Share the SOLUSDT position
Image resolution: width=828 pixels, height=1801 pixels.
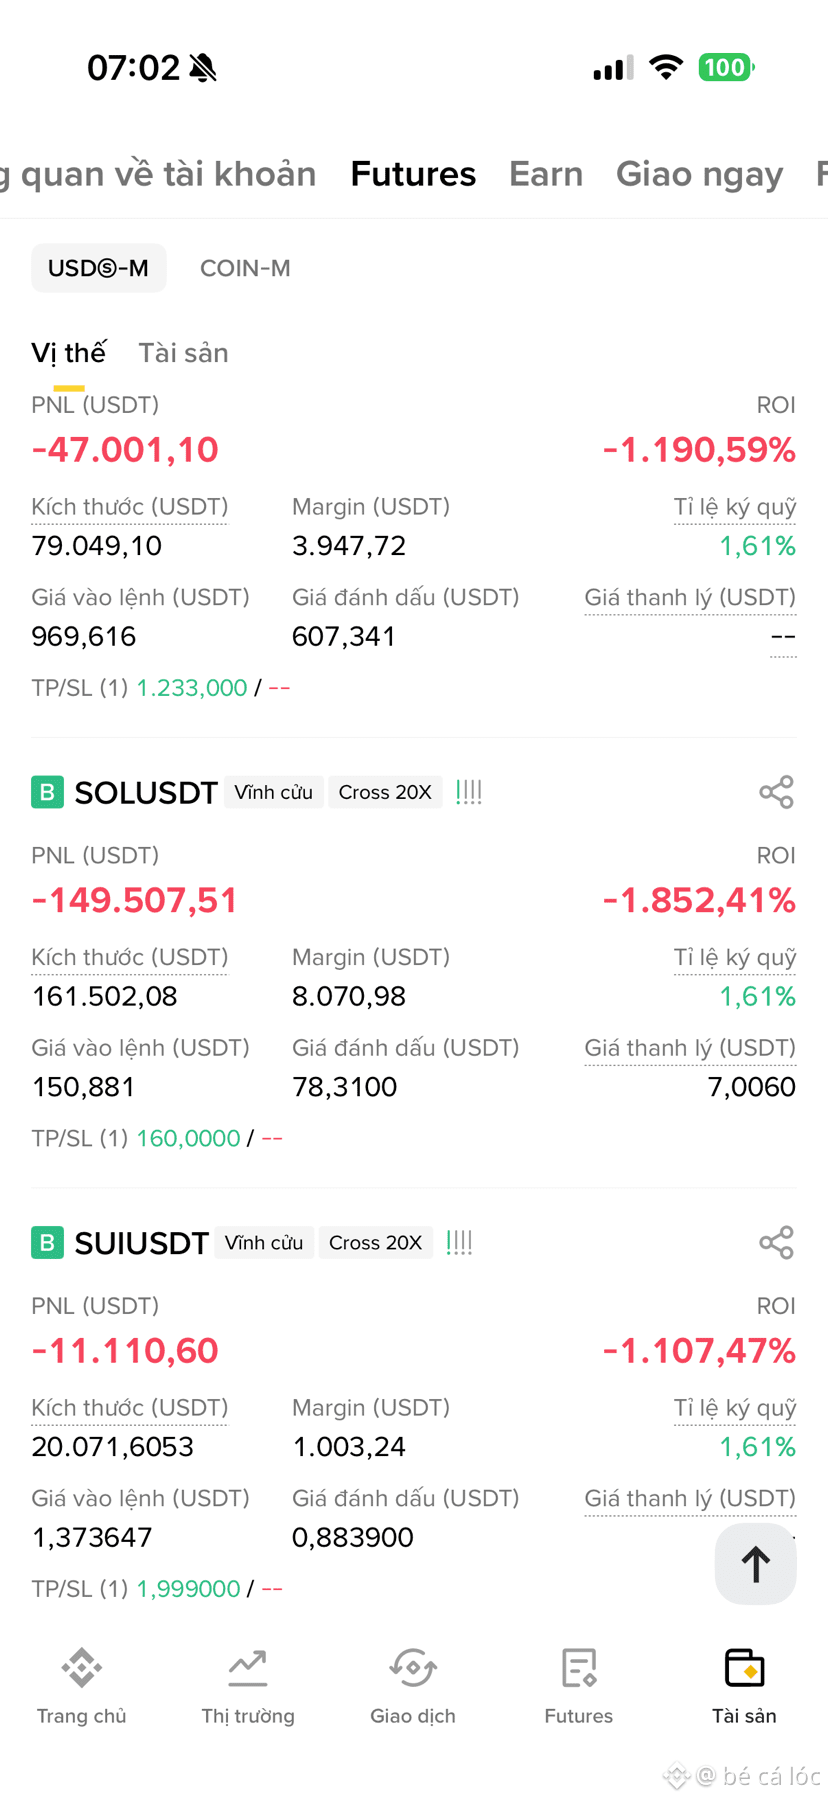click(776, 792)
